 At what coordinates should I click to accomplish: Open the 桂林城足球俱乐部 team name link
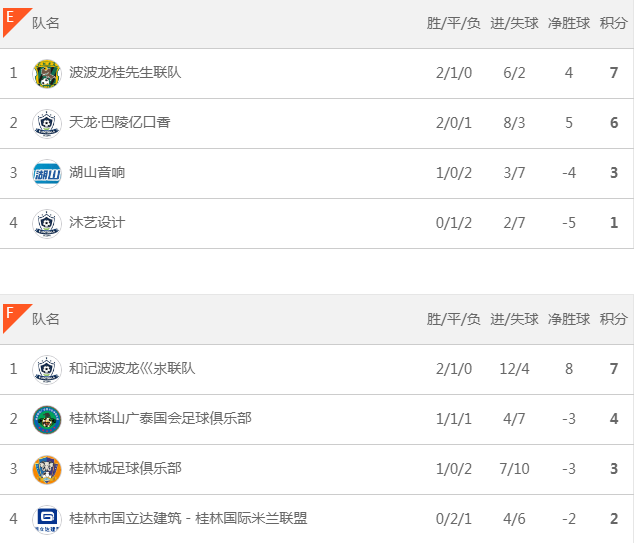coord(125,469)
